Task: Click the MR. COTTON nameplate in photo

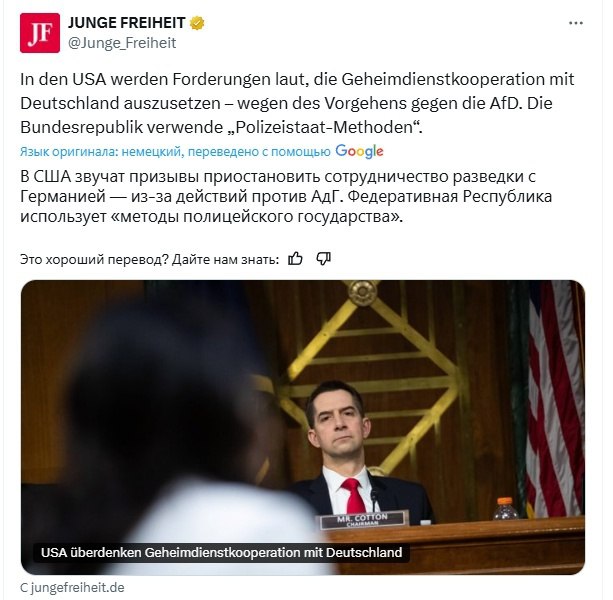Action: coord(362,520)
